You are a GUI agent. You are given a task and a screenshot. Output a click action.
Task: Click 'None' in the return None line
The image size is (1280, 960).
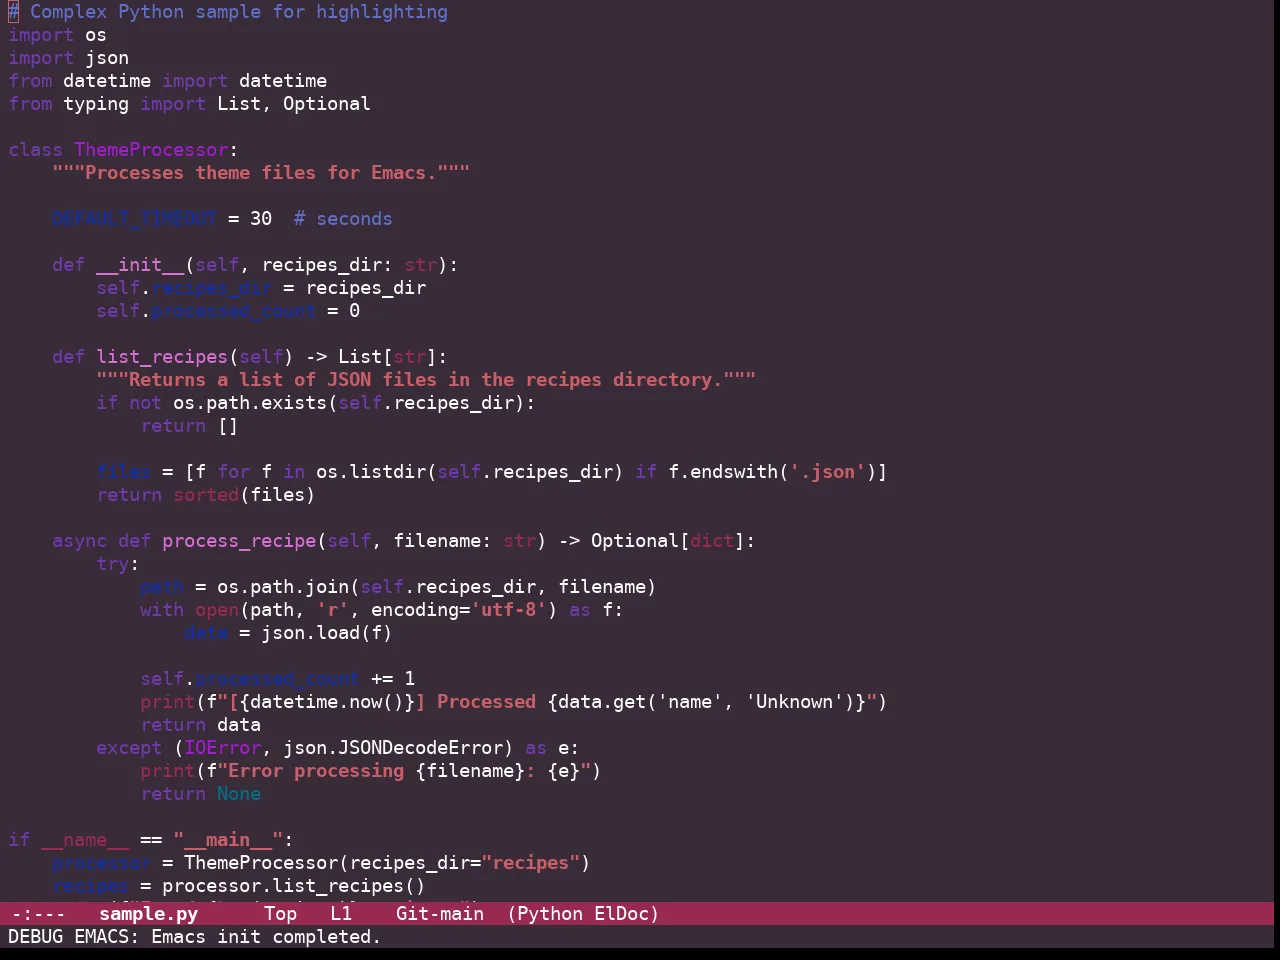point(239,794)
